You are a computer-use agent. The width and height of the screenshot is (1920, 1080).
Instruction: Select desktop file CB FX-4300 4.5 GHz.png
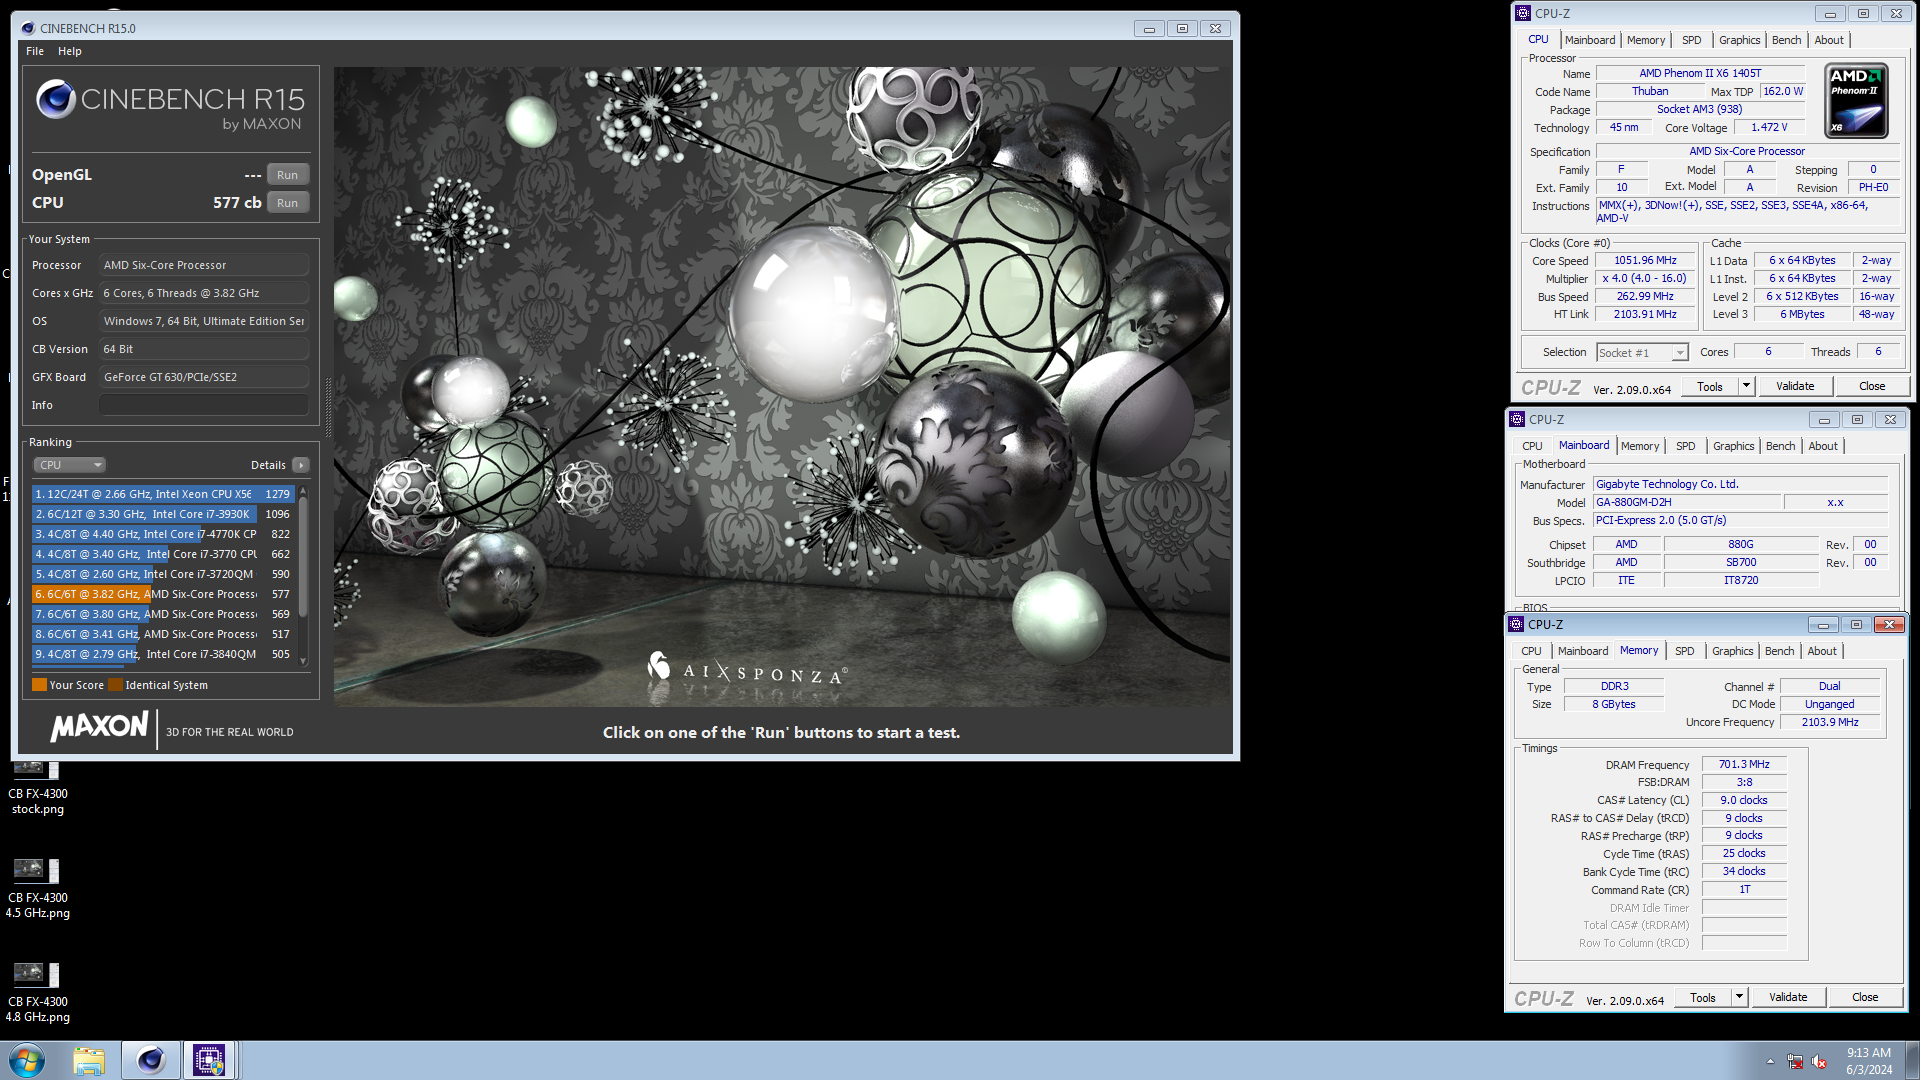[x=38, y=890]
